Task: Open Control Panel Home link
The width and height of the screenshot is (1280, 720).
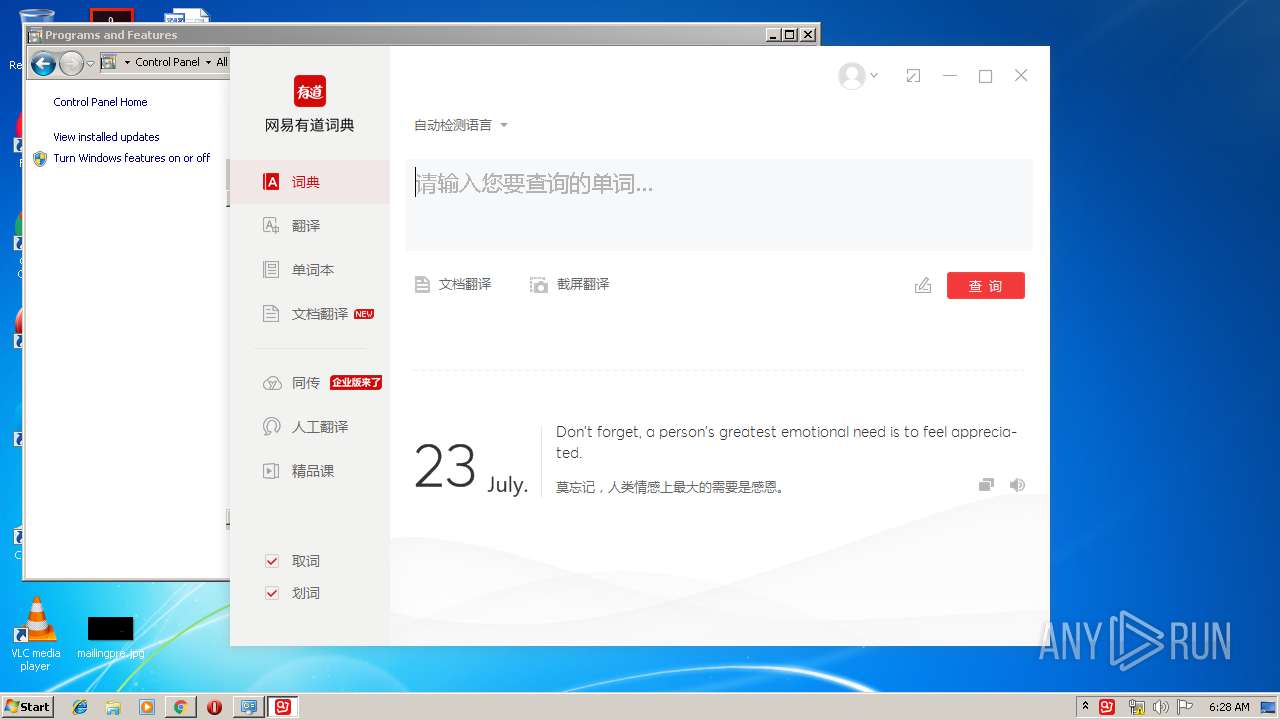Action: [100, 102]
